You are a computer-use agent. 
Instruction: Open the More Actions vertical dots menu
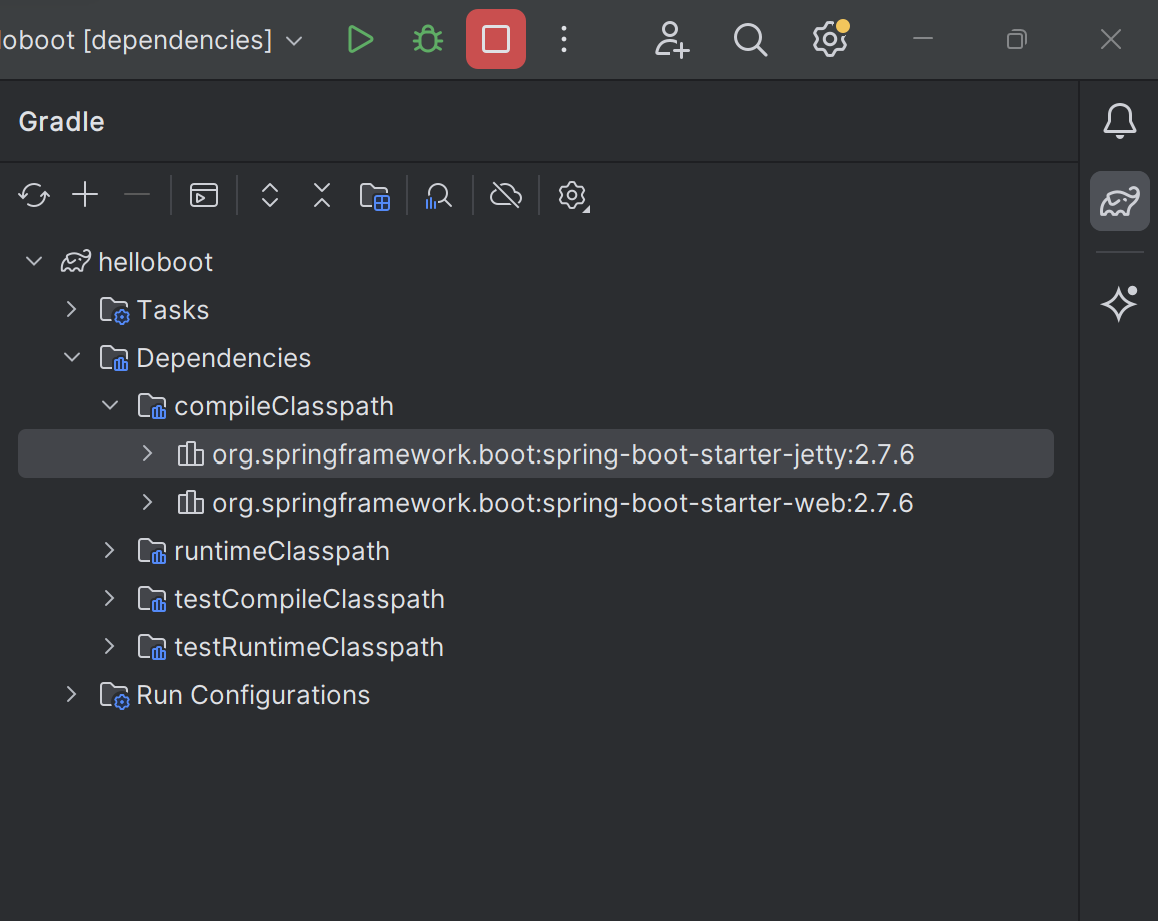click(563, 39)
